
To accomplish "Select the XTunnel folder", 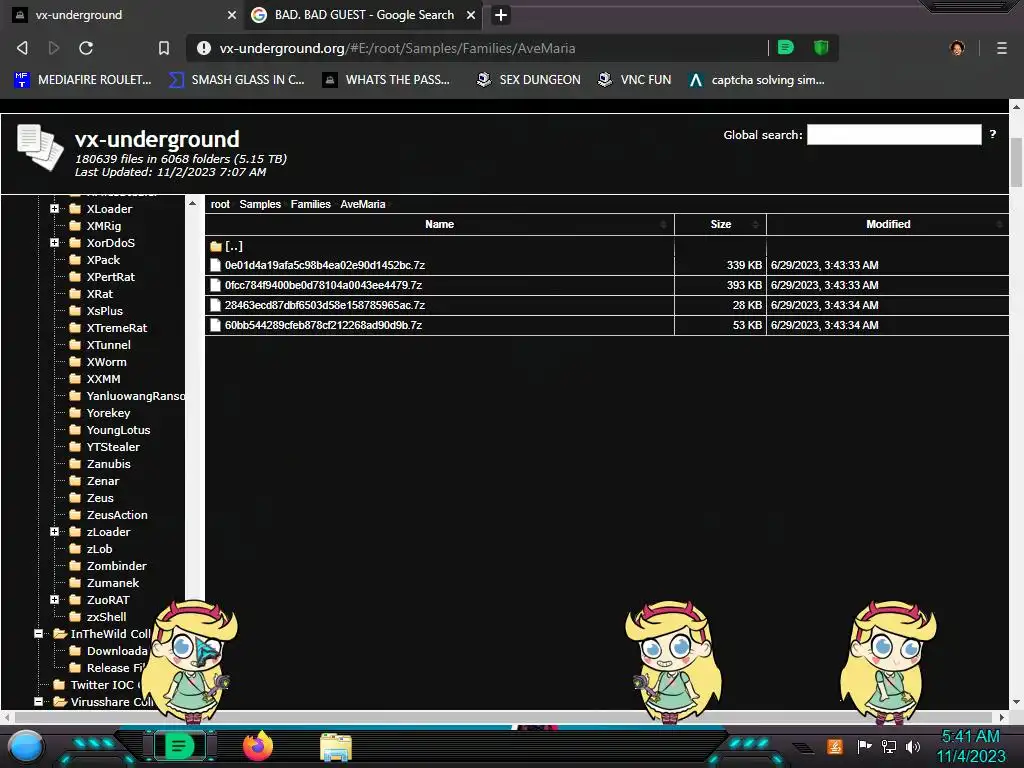I will coord(101,345).
